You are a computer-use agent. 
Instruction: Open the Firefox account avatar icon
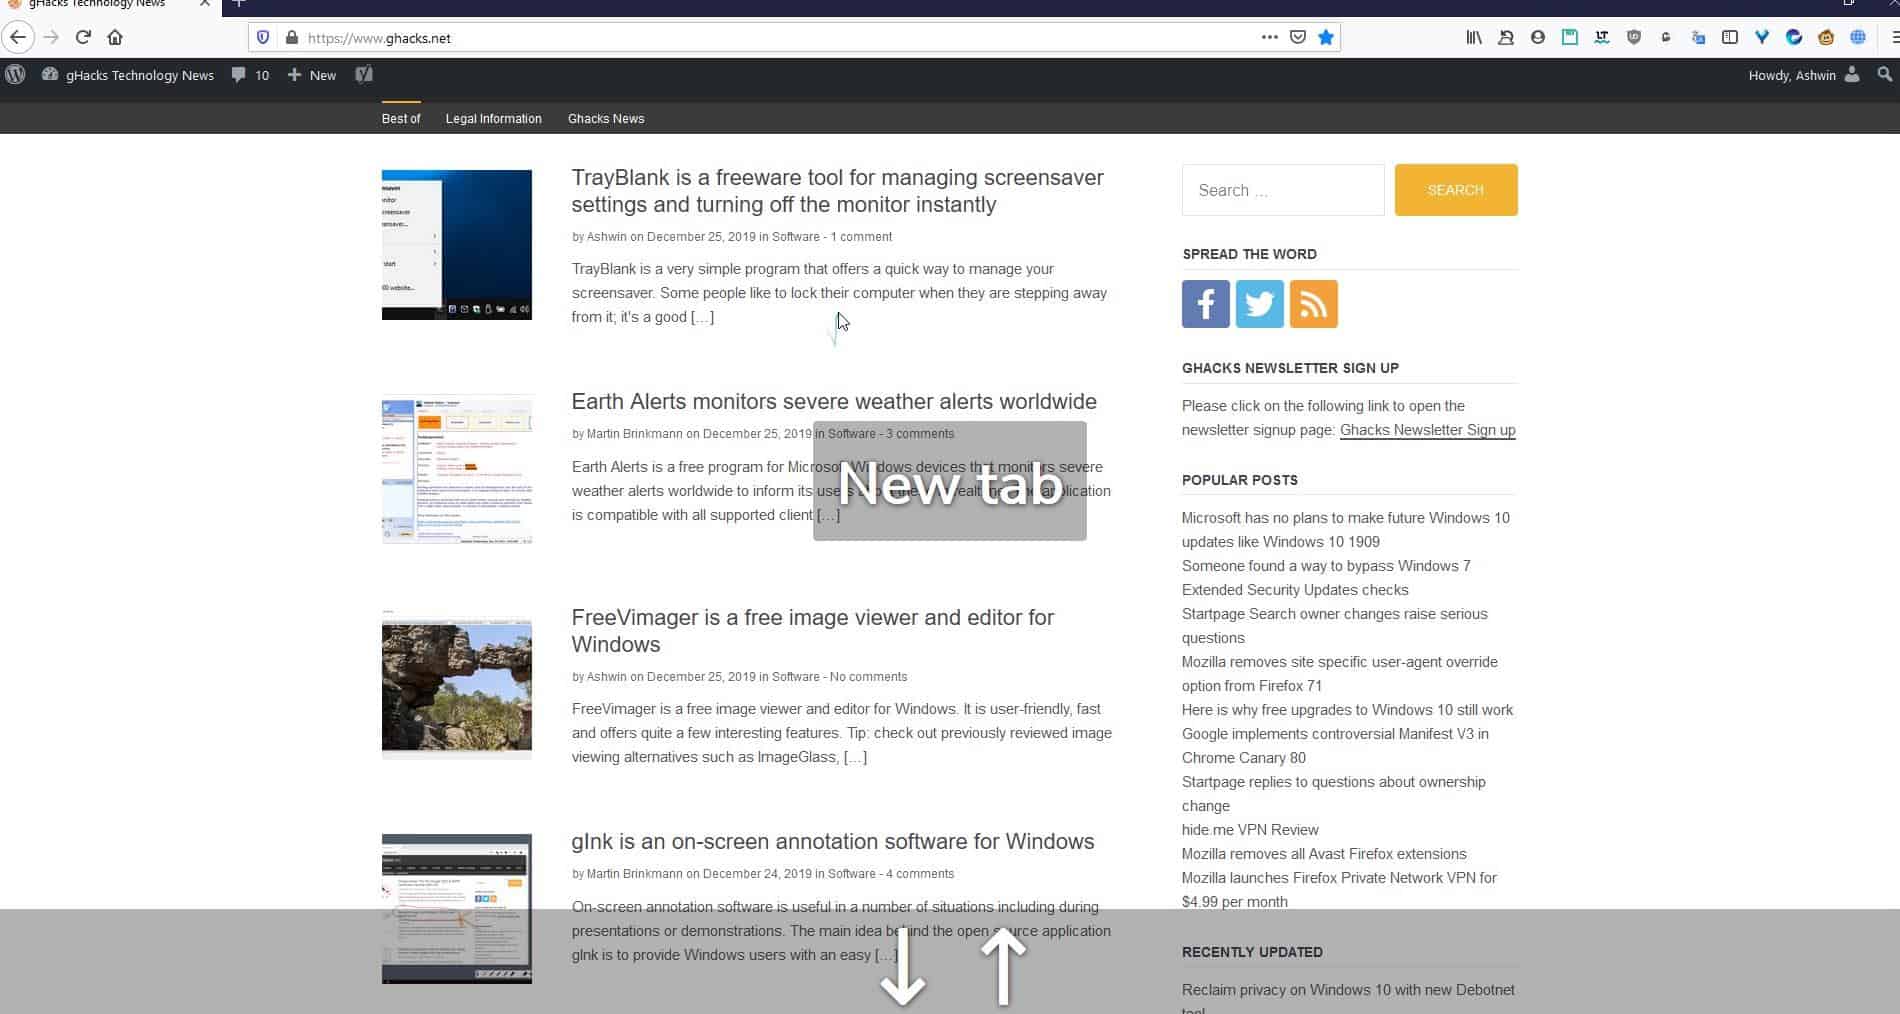point(1538,37)
